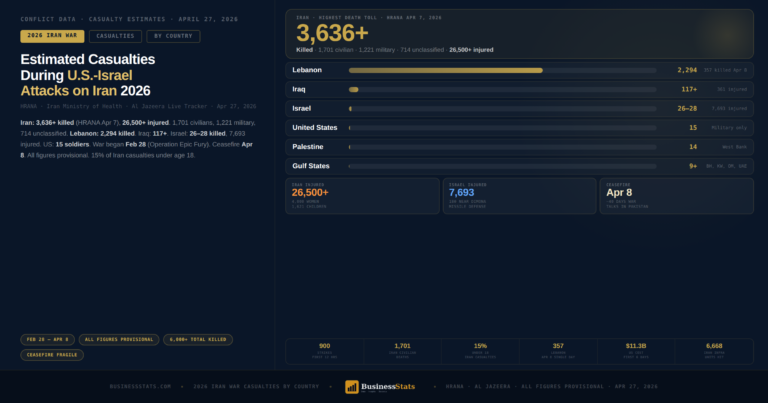The width and height of the screenshot is (768, 403).
Task: Click the United States 15 value
Action: 693,127
